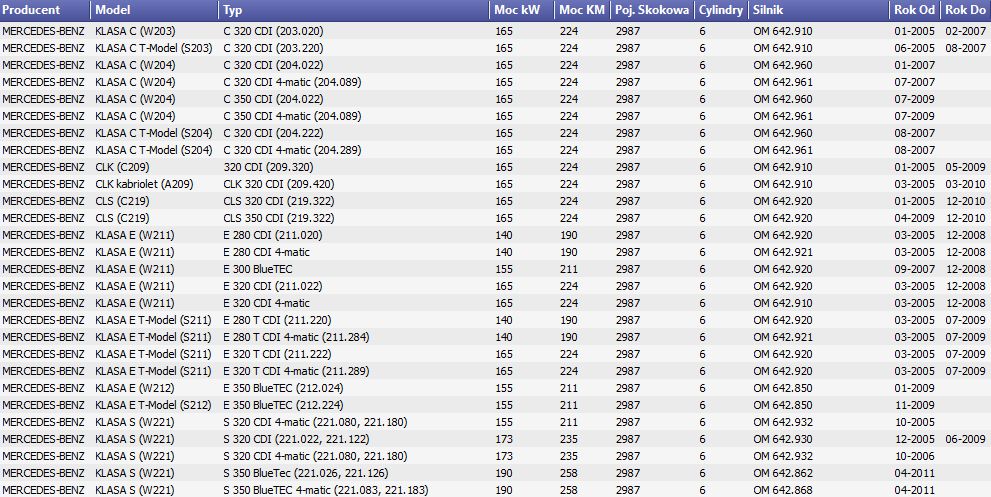
Task: Select the E 350 BlueTEC (212.024) cell
Action: coord(284,388)
